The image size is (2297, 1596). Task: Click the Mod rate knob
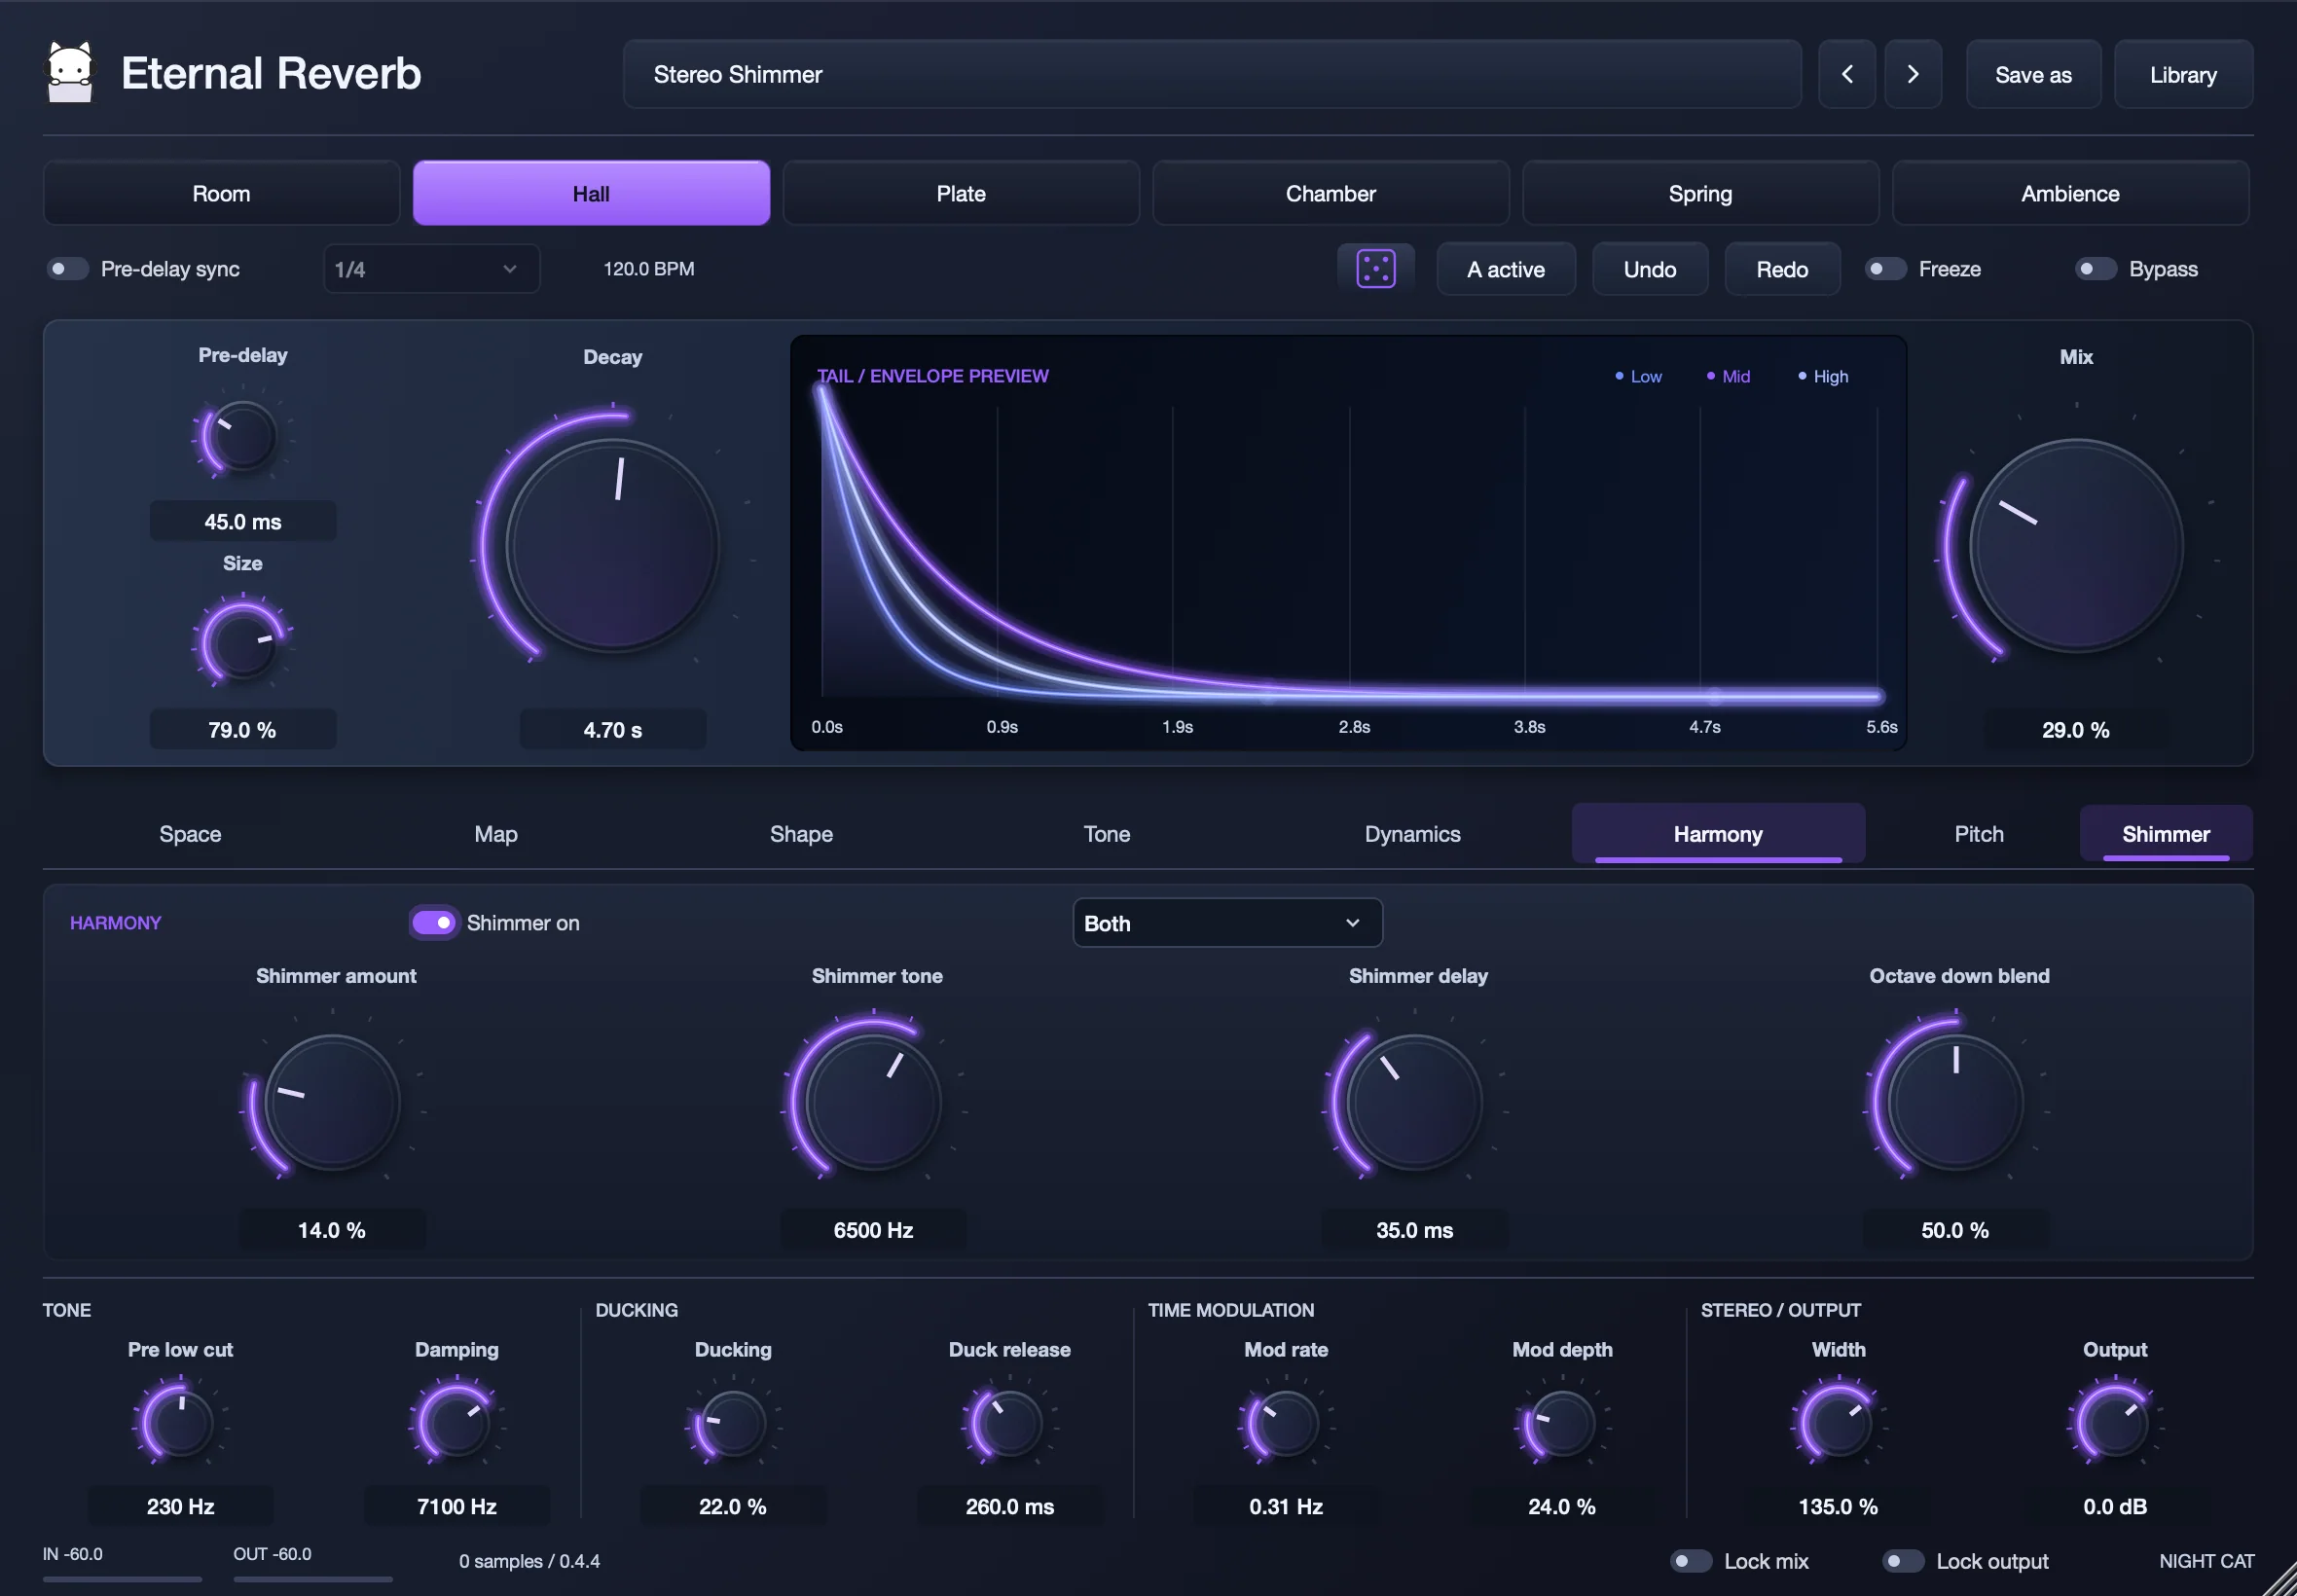[1286, 1423]
